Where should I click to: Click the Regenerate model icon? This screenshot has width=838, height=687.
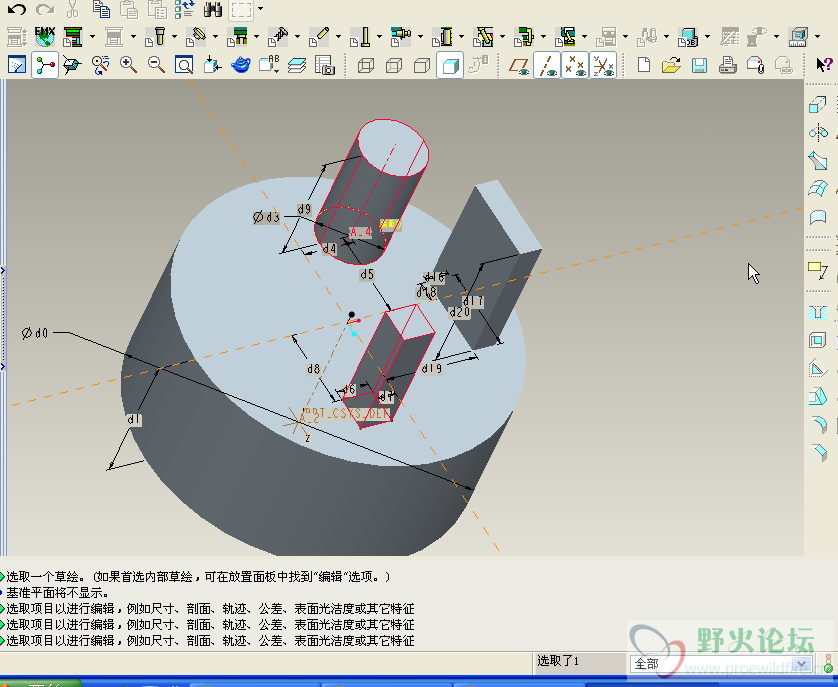185,9
